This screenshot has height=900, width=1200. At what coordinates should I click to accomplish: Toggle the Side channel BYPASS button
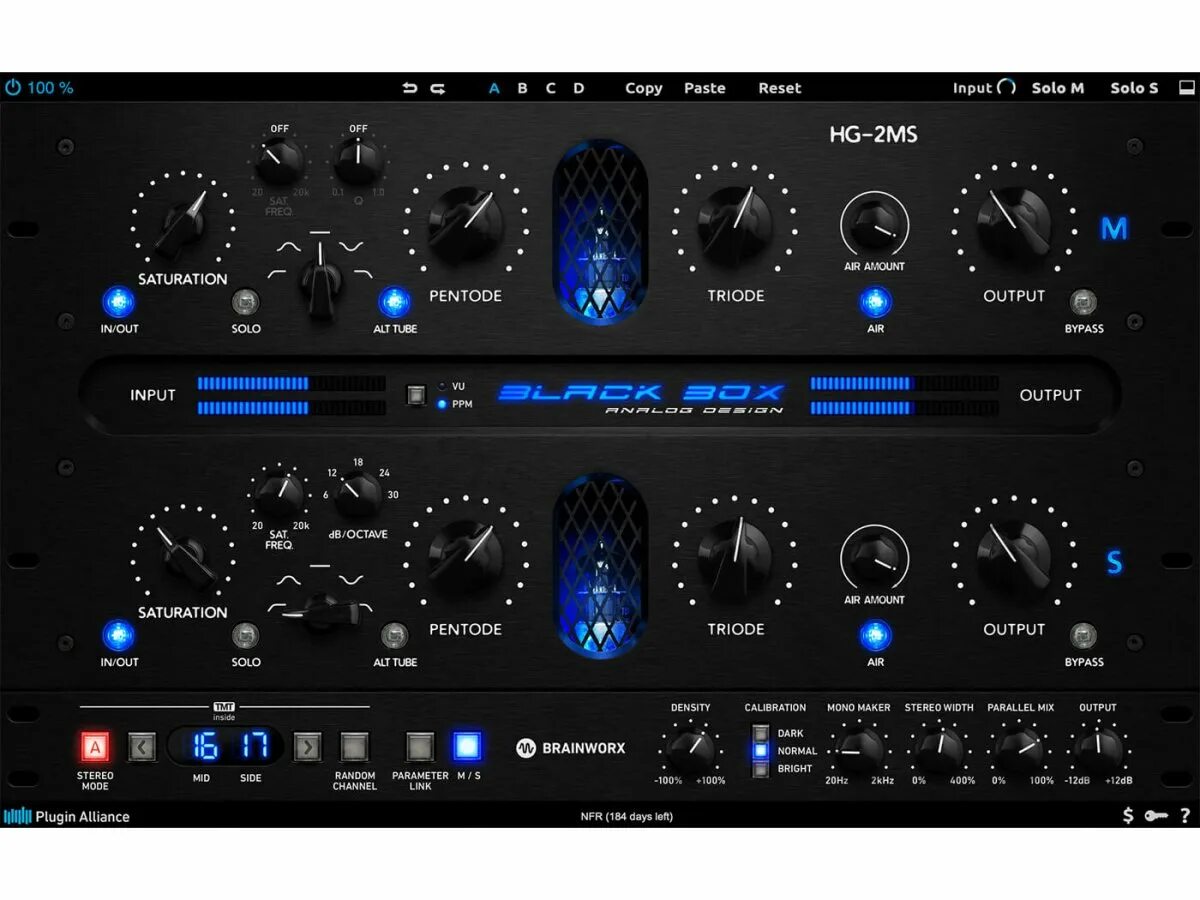(x=1084, y=635)
